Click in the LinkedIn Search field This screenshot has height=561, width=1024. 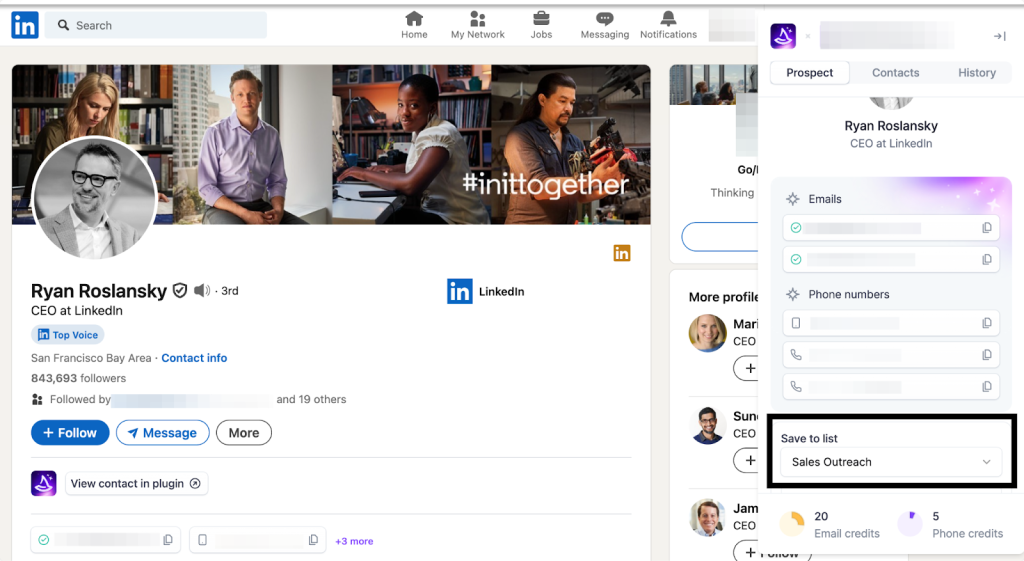[160, 25]
